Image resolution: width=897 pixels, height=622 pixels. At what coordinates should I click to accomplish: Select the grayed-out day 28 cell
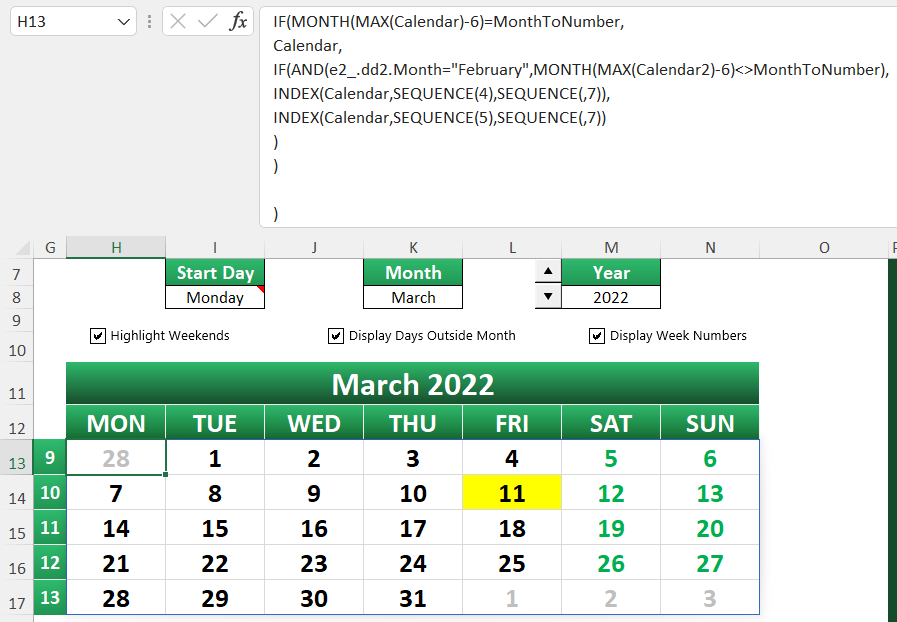(x=116, y=457)
